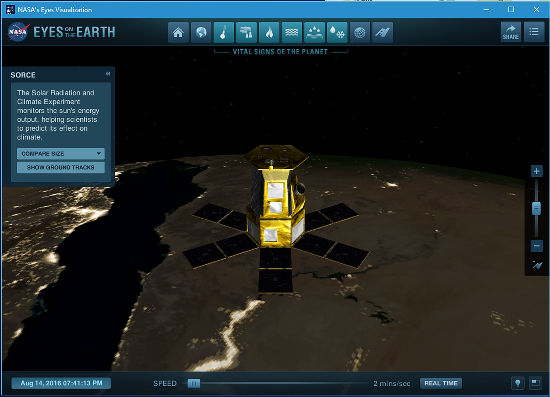Select the carbon dioxide smokestack icon
This screenshot has height=397, width=550.
(247, 33)
